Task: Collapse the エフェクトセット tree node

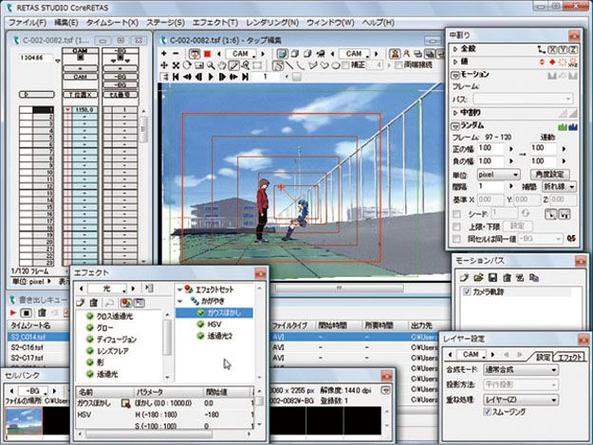Action: [180, 290]
